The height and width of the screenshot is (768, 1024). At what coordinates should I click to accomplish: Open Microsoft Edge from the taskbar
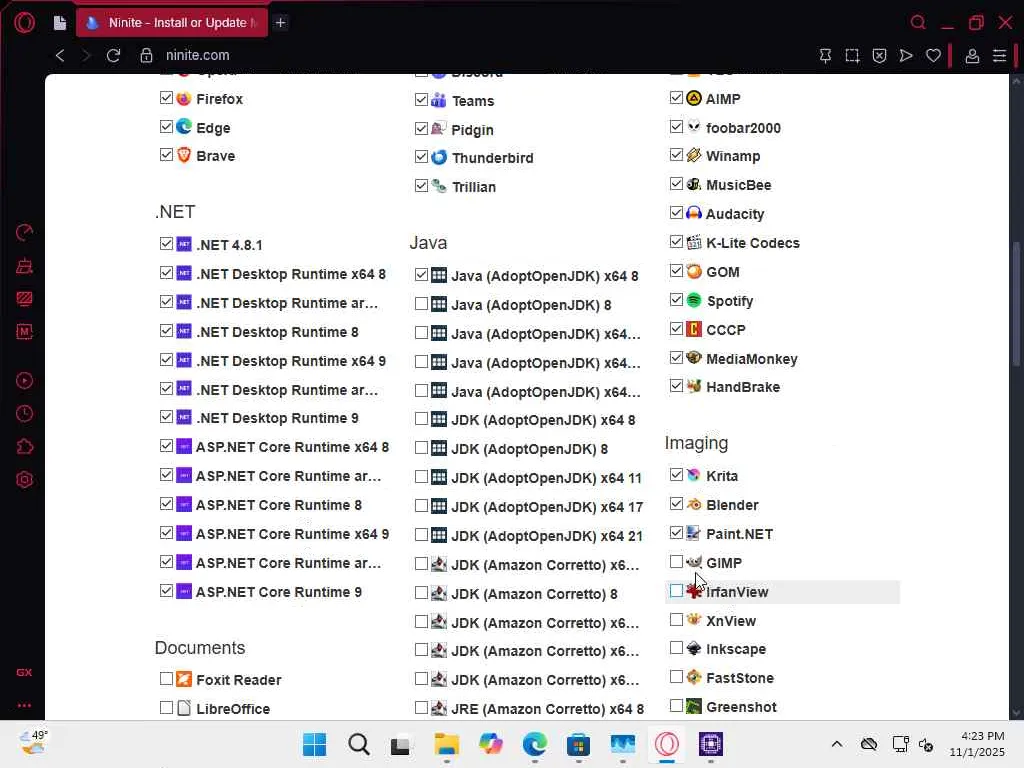(535, 744)
